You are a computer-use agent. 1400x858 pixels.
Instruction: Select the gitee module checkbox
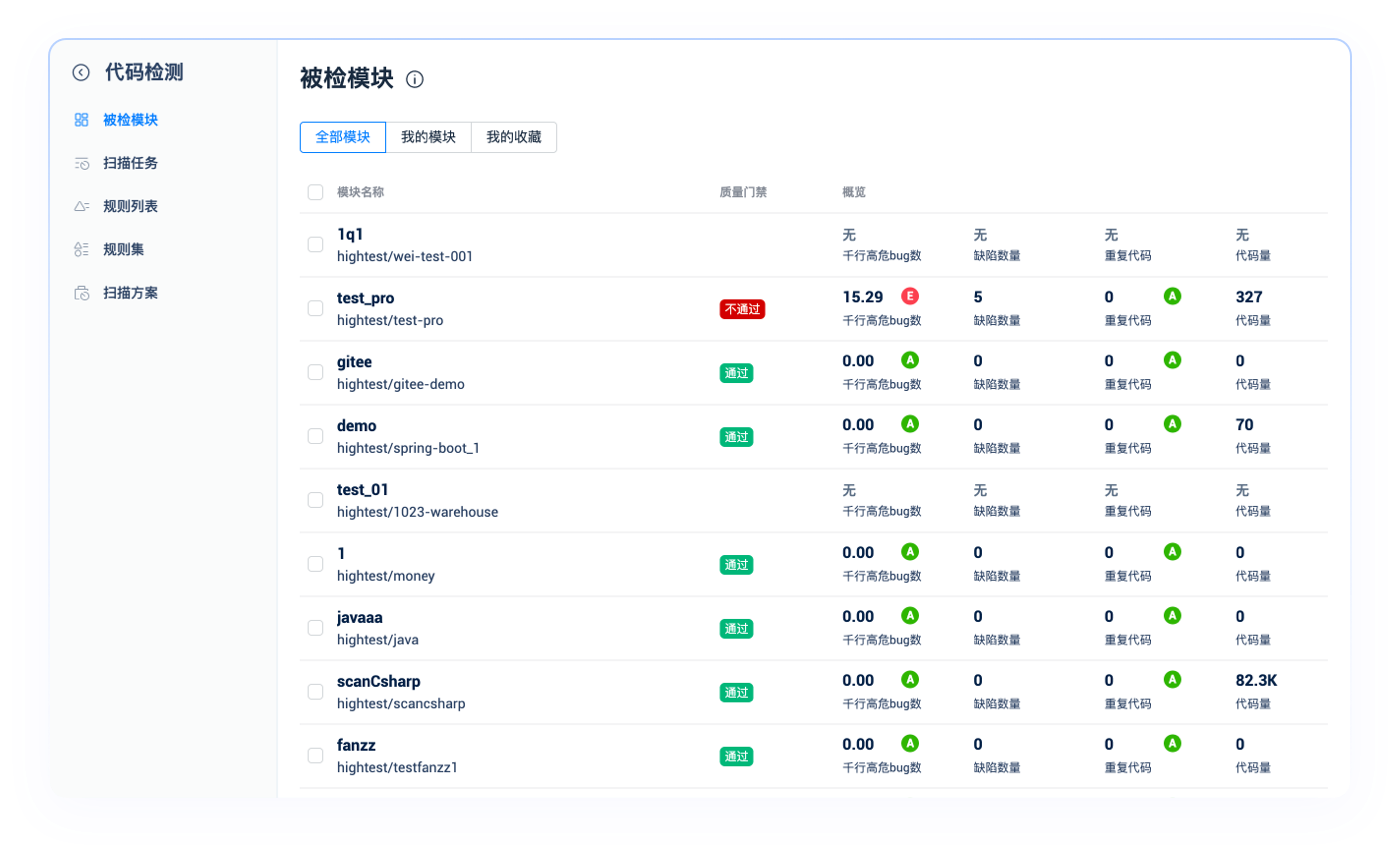coord(315,372)
